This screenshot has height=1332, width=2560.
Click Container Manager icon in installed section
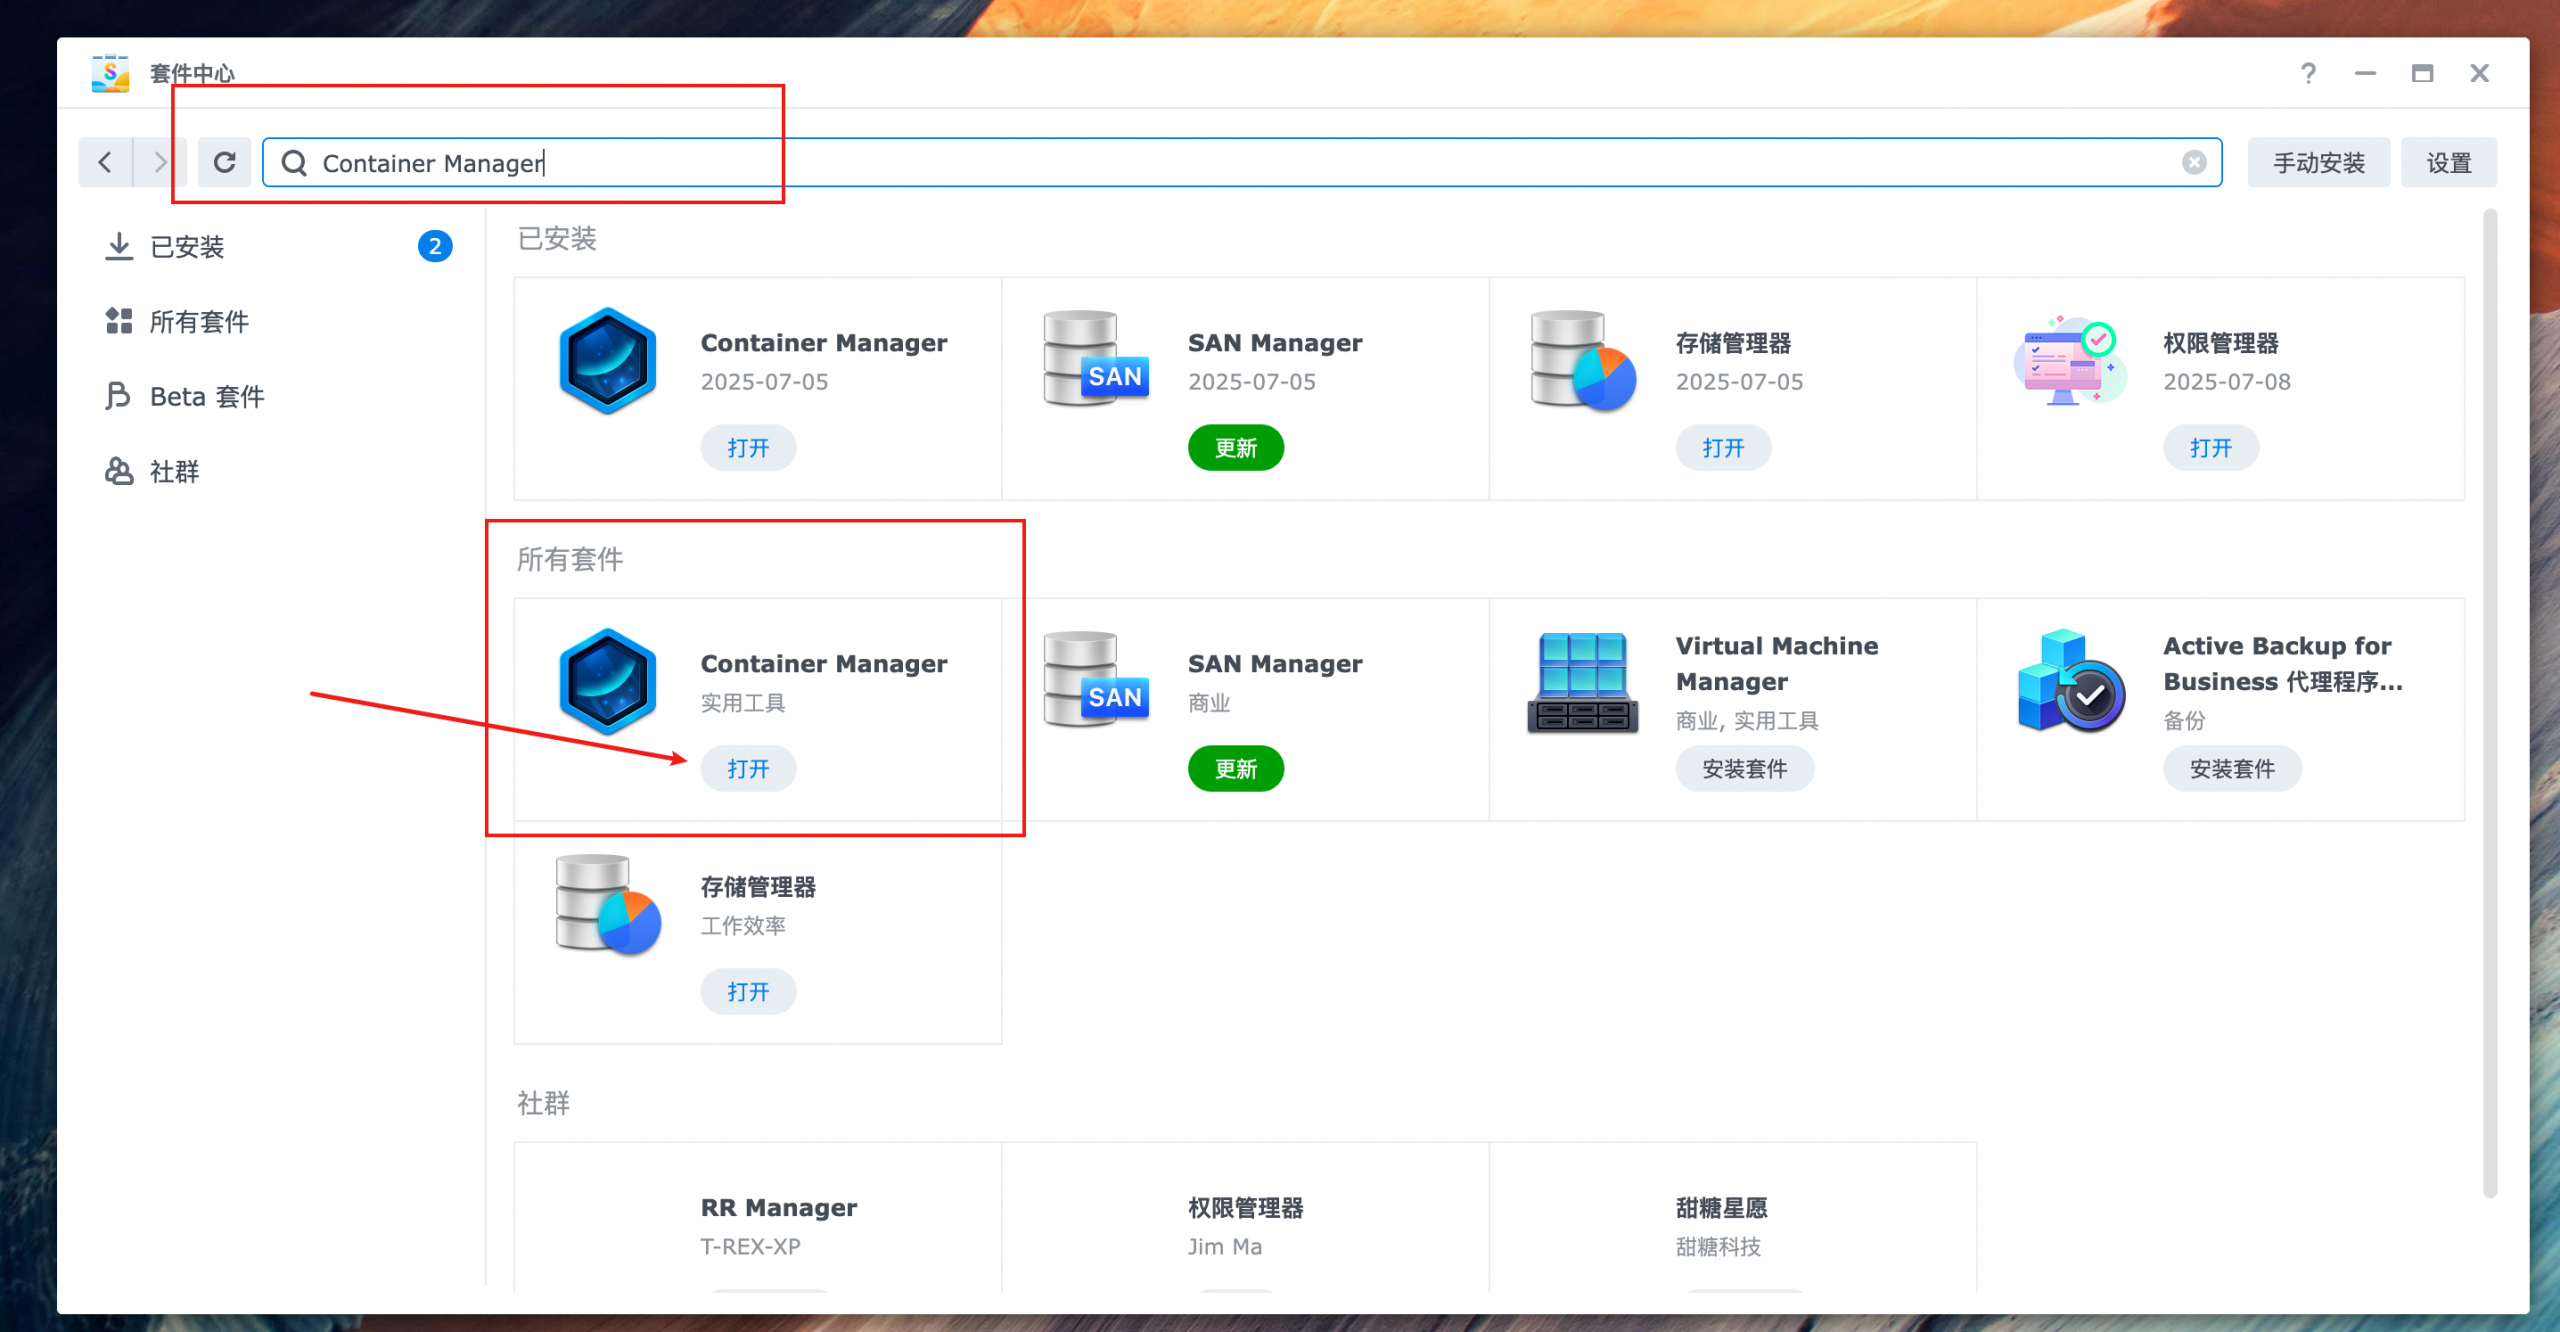point(608,360)
